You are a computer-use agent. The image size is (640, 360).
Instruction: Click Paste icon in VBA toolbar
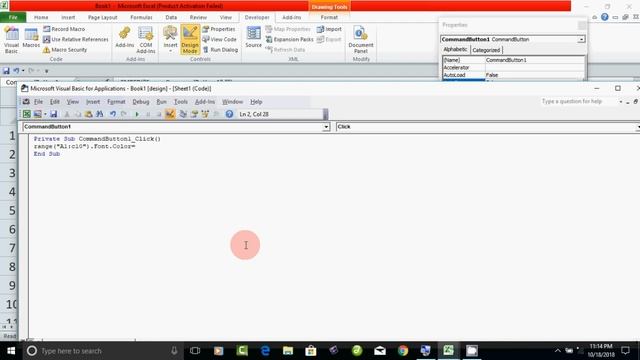tap(88, 114)
